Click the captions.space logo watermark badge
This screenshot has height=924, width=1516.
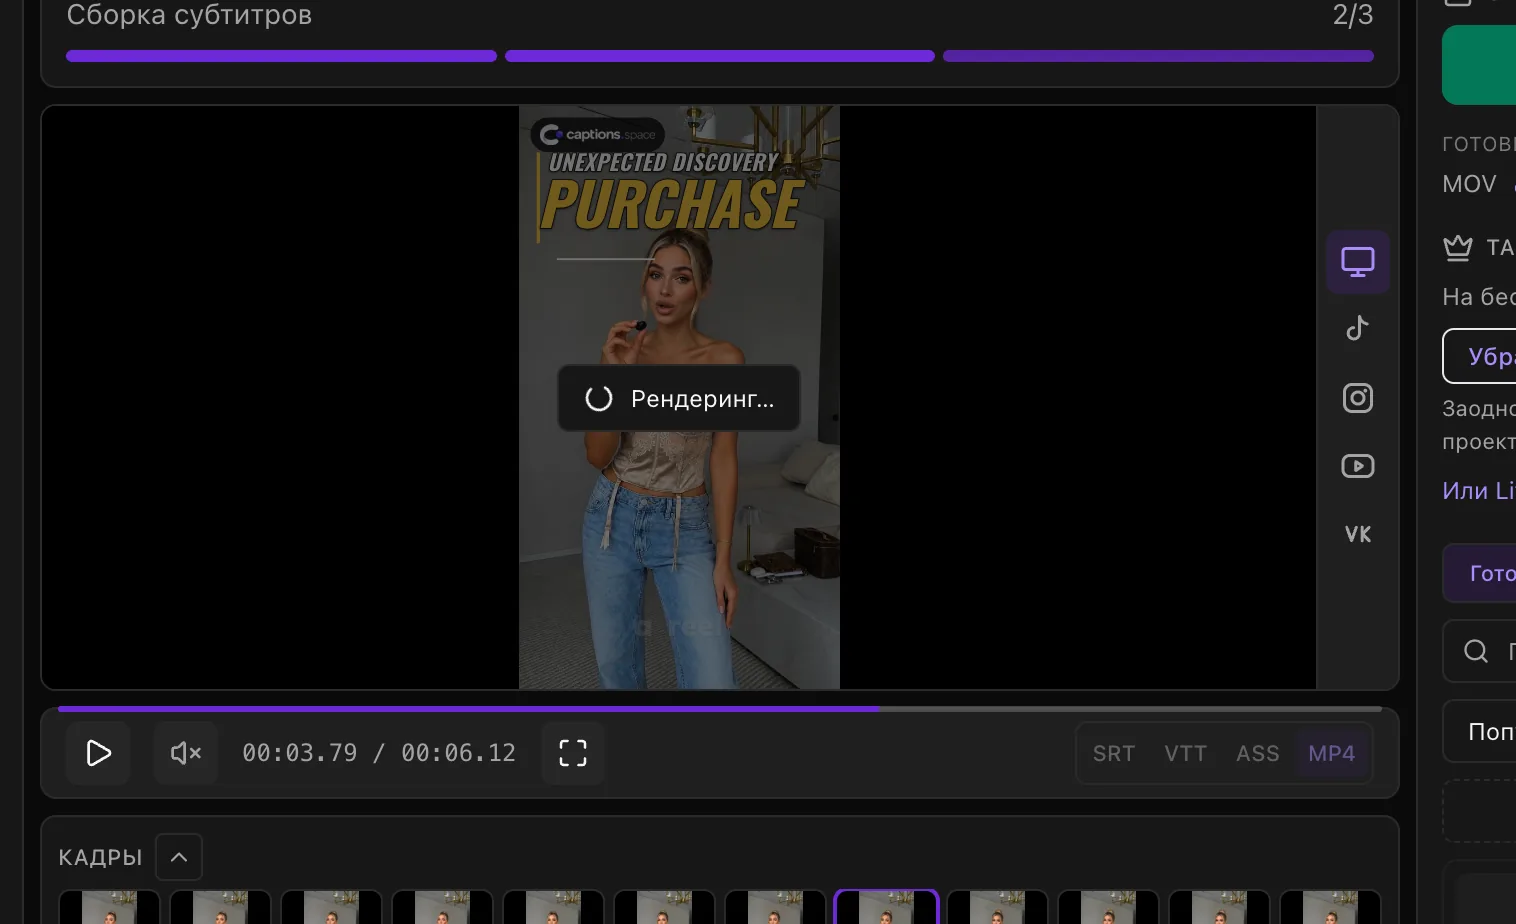[598, 134]
